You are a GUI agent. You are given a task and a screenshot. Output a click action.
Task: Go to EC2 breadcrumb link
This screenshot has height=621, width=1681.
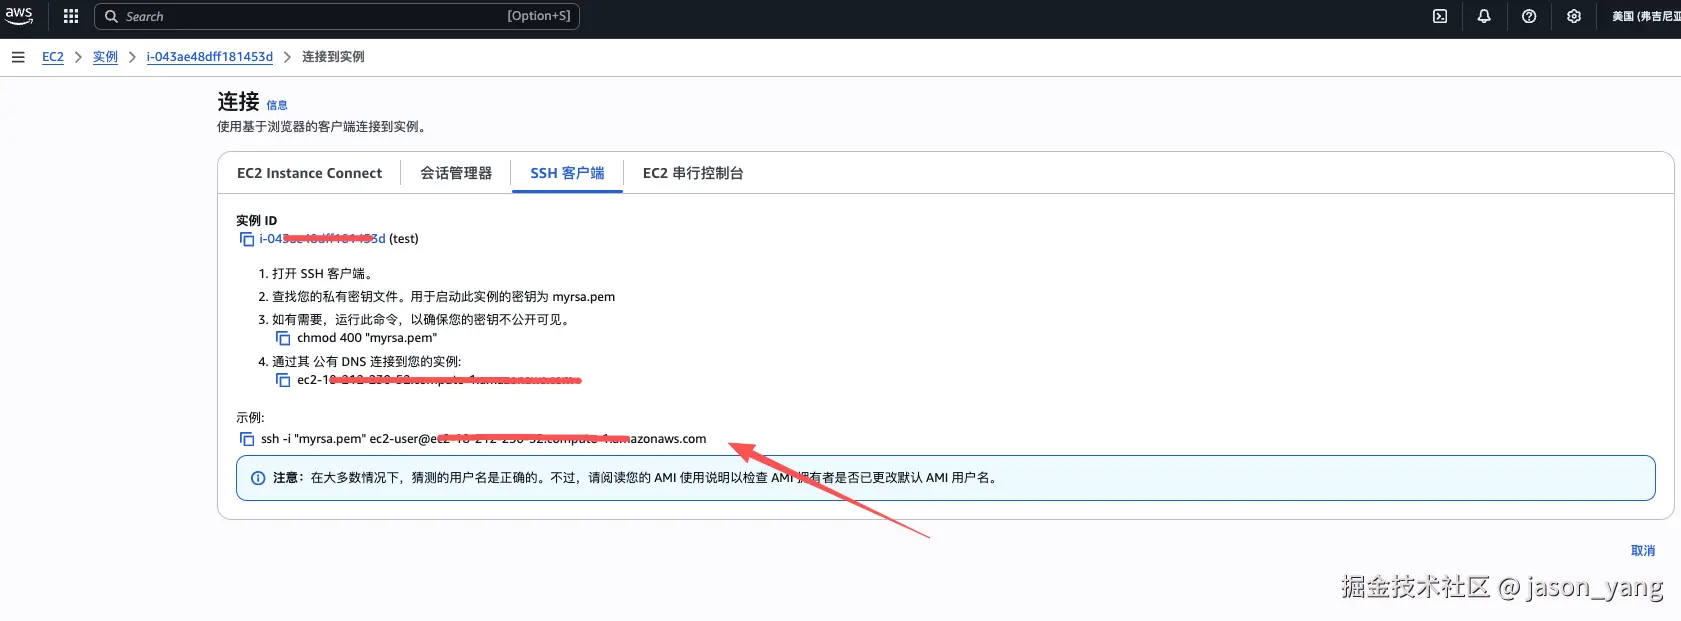[53, 57]
